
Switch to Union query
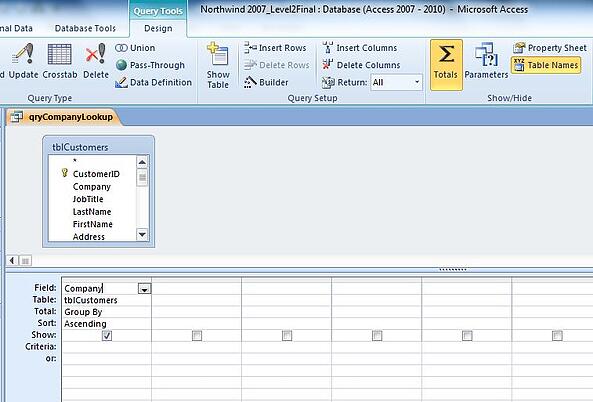(135, 48)
